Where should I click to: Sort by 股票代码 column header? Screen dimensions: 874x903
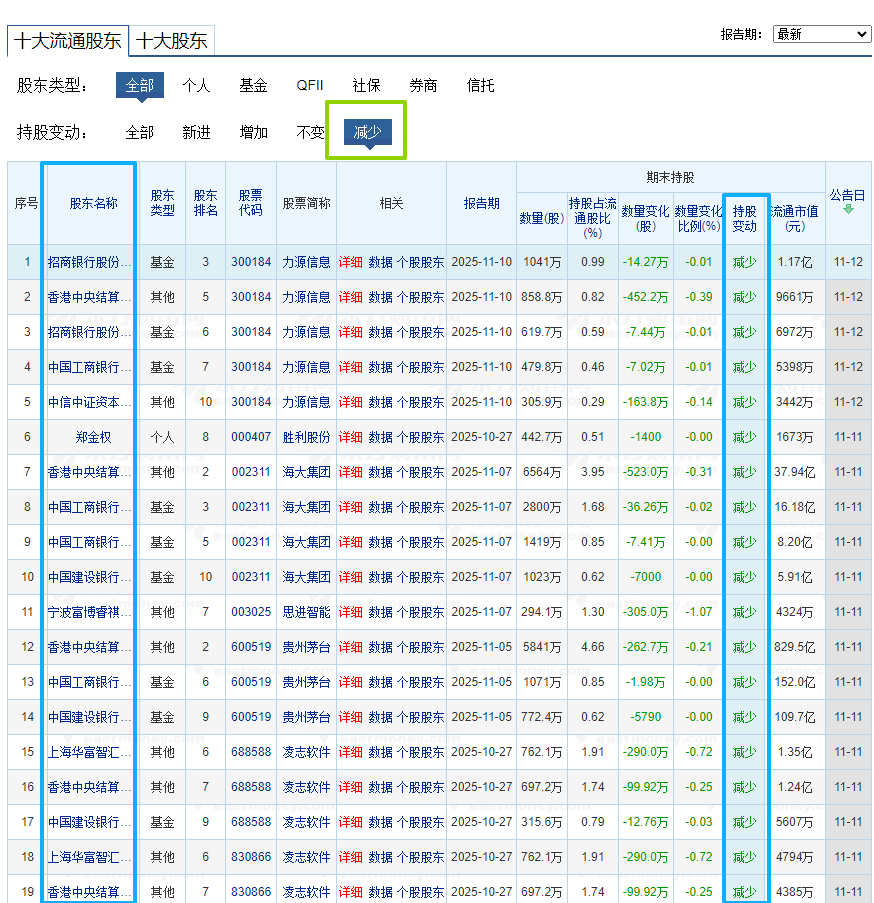tap(251, 203)
